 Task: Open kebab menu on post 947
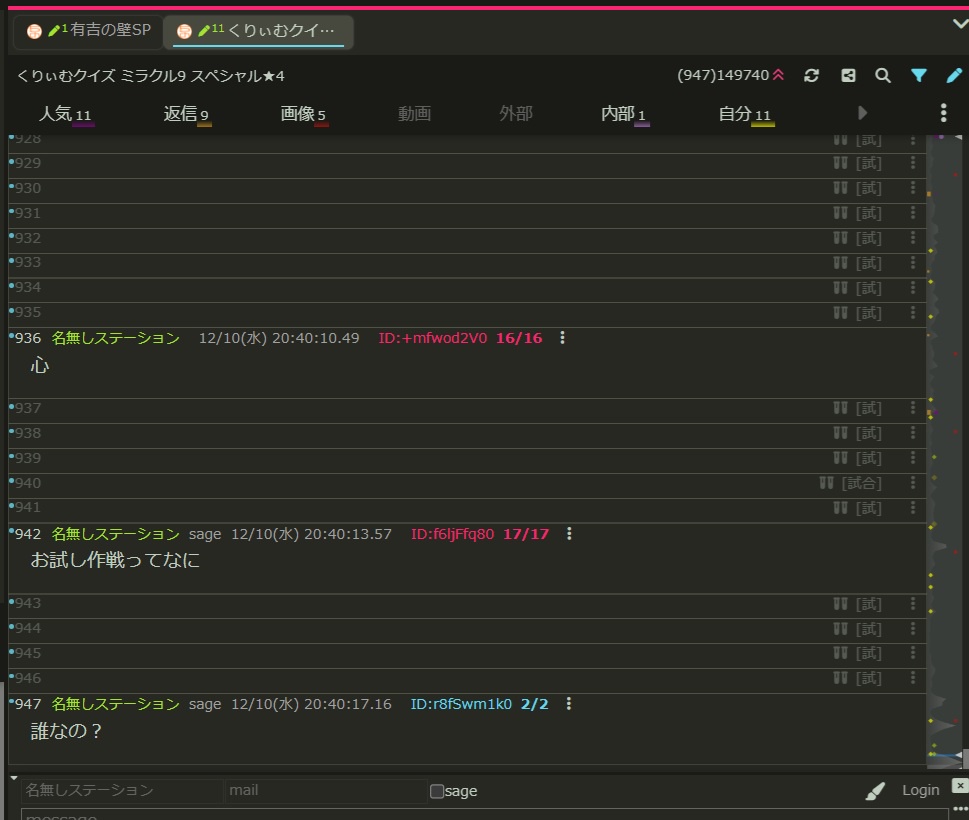[x=569, y=704]
